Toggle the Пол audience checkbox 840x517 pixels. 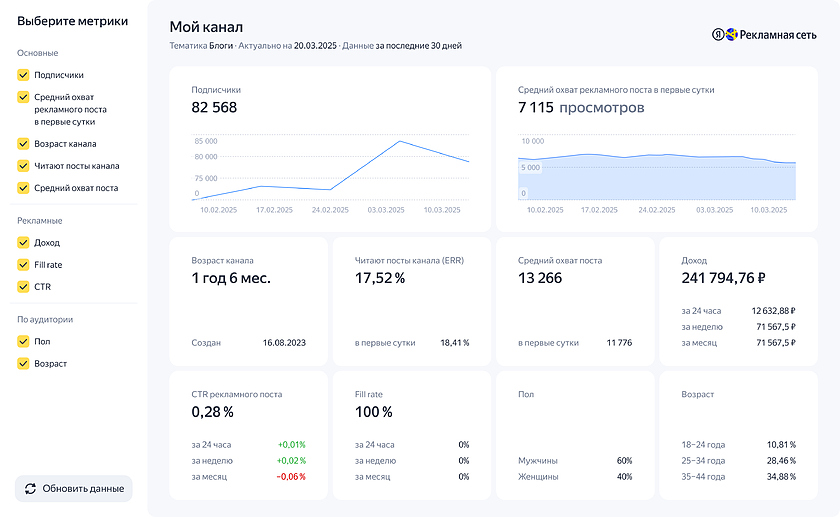23,342
